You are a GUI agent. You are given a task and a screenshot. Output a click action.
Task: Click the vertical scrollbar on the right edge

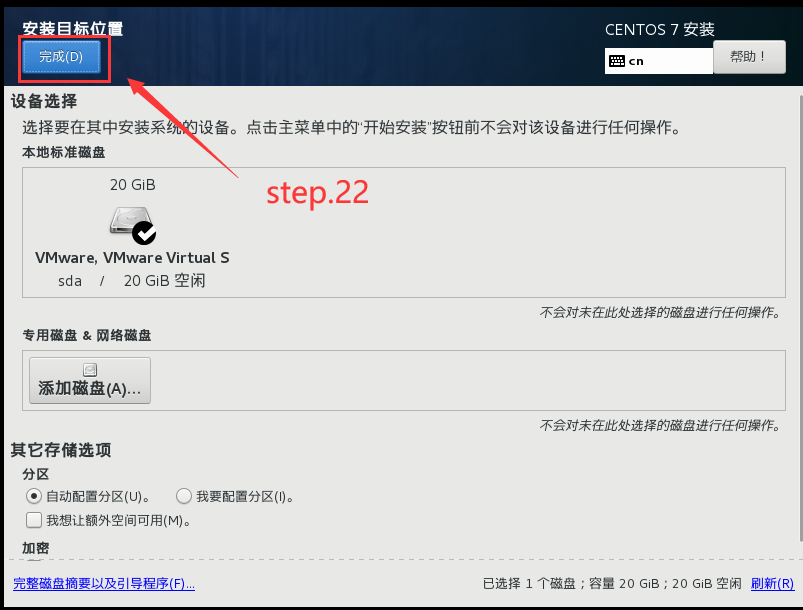pos(800,318)
